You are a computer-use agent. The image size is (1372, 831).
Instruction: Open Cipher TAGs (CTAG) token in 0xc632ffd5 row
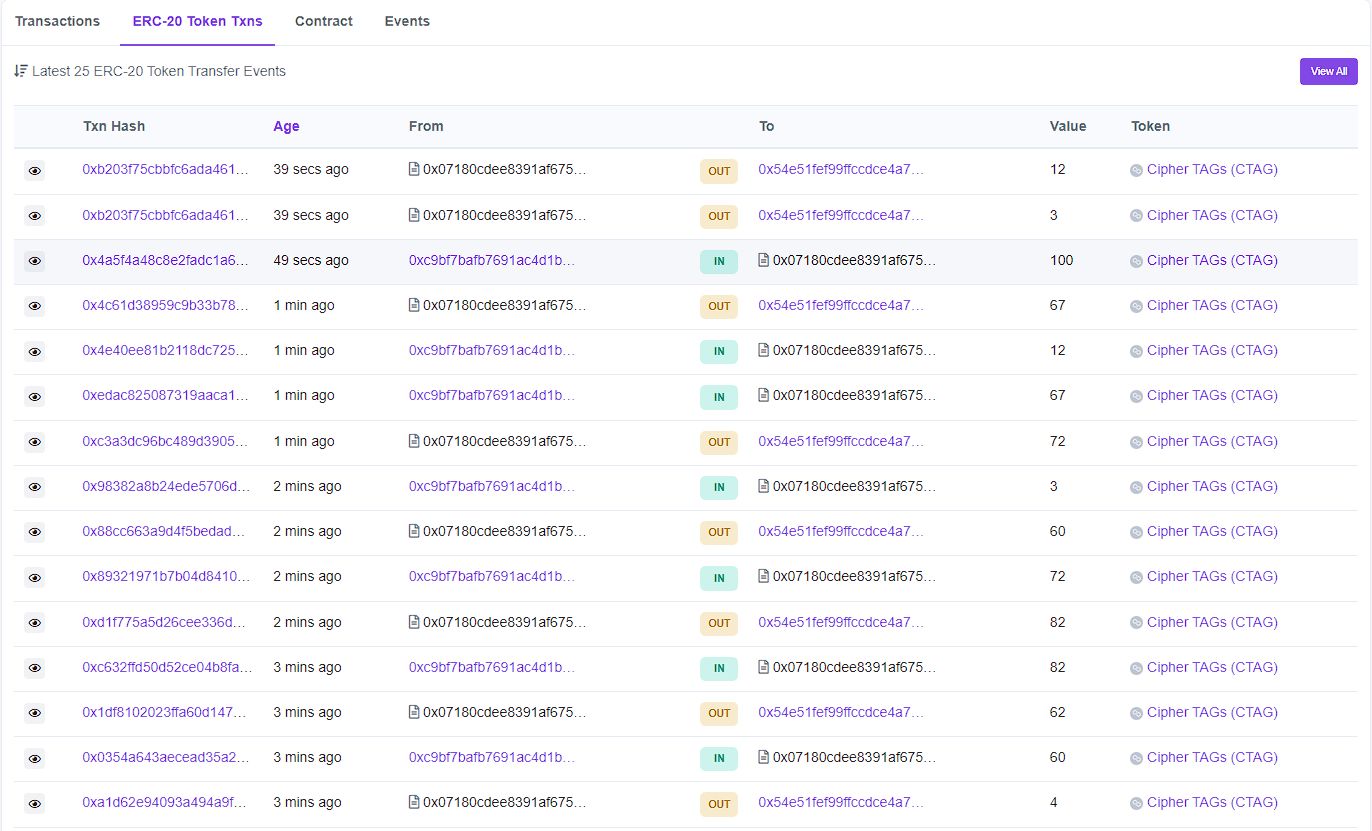pos(1212,667)
